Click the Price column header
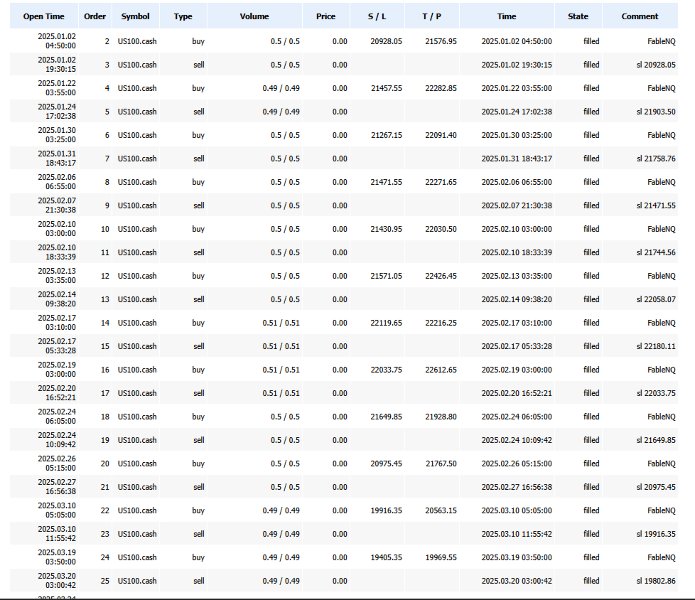 (x=326, y=16)
